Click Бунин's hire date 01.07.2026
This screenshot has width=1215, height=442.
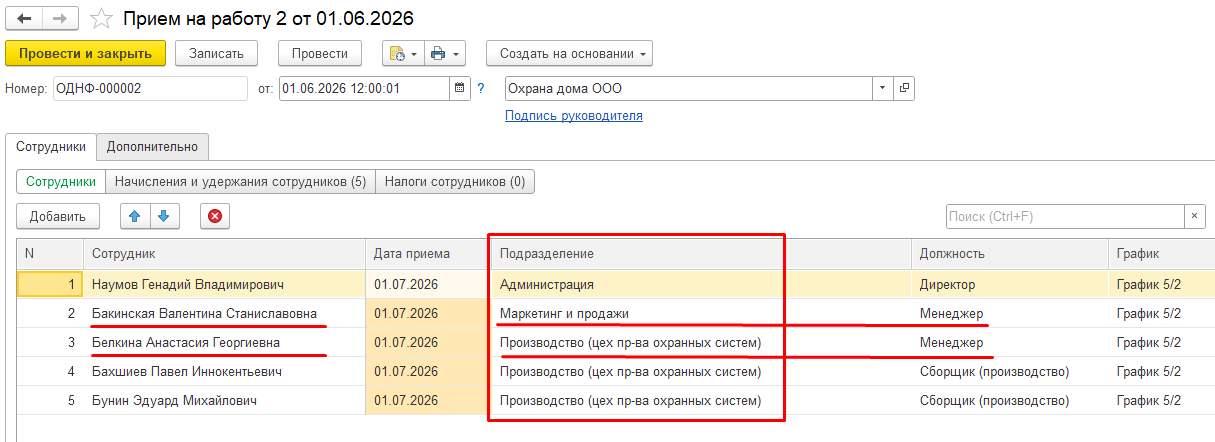427,401
